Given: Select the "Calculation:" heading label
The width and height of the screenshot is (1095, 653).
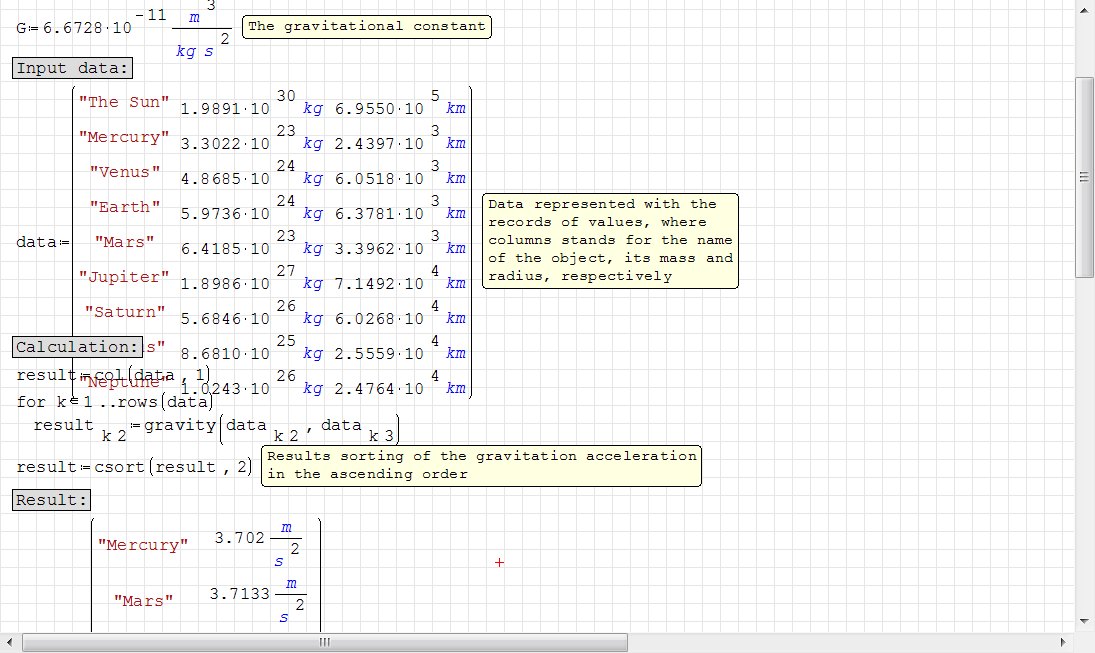Looking at the screenshot, I should coord(77,347).
